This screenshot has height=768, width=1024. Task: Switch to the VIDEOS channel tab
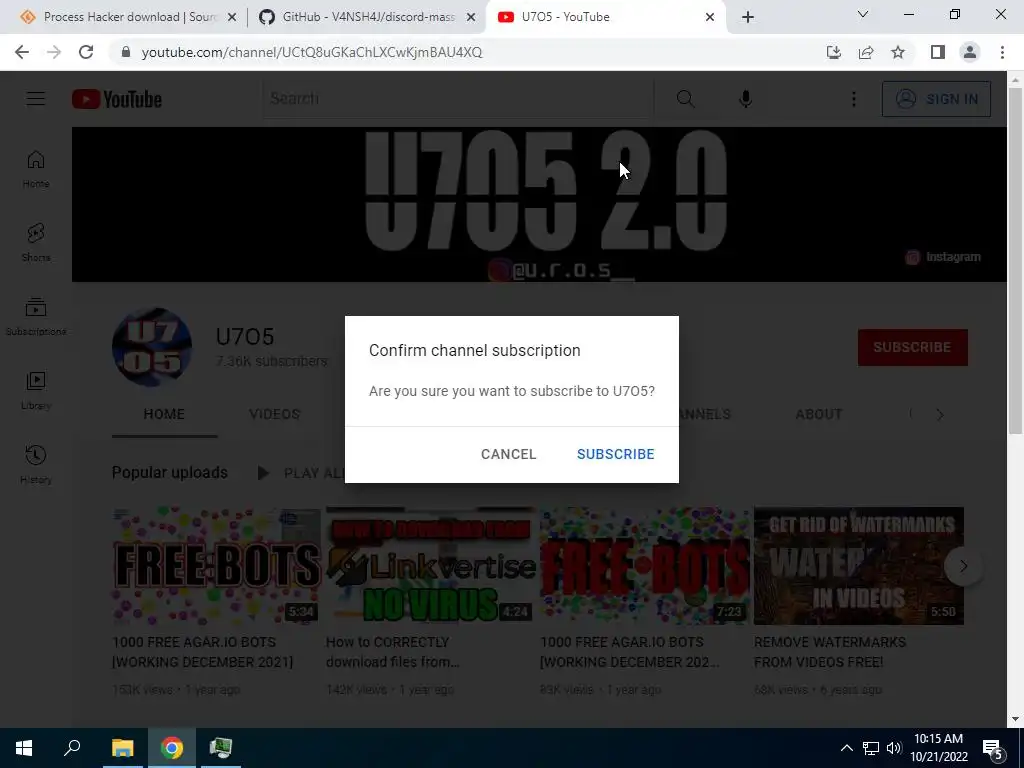[x=274, y=414]
